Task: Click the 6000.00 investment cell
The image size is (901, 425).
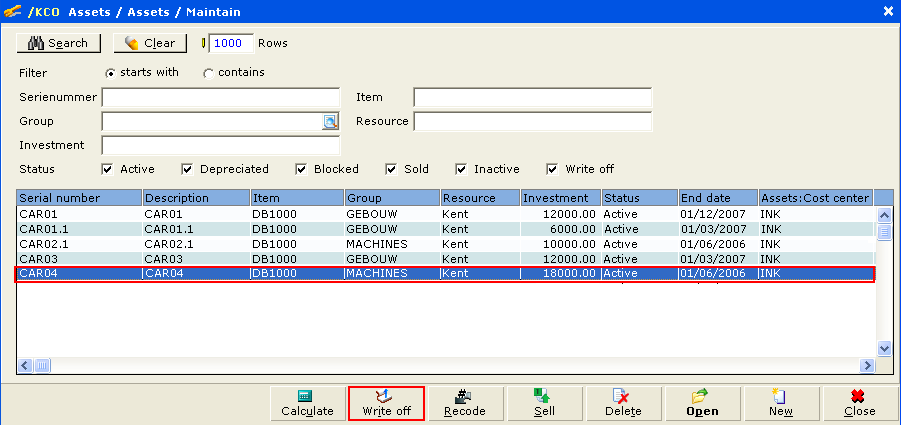Action: click(561, 229)
